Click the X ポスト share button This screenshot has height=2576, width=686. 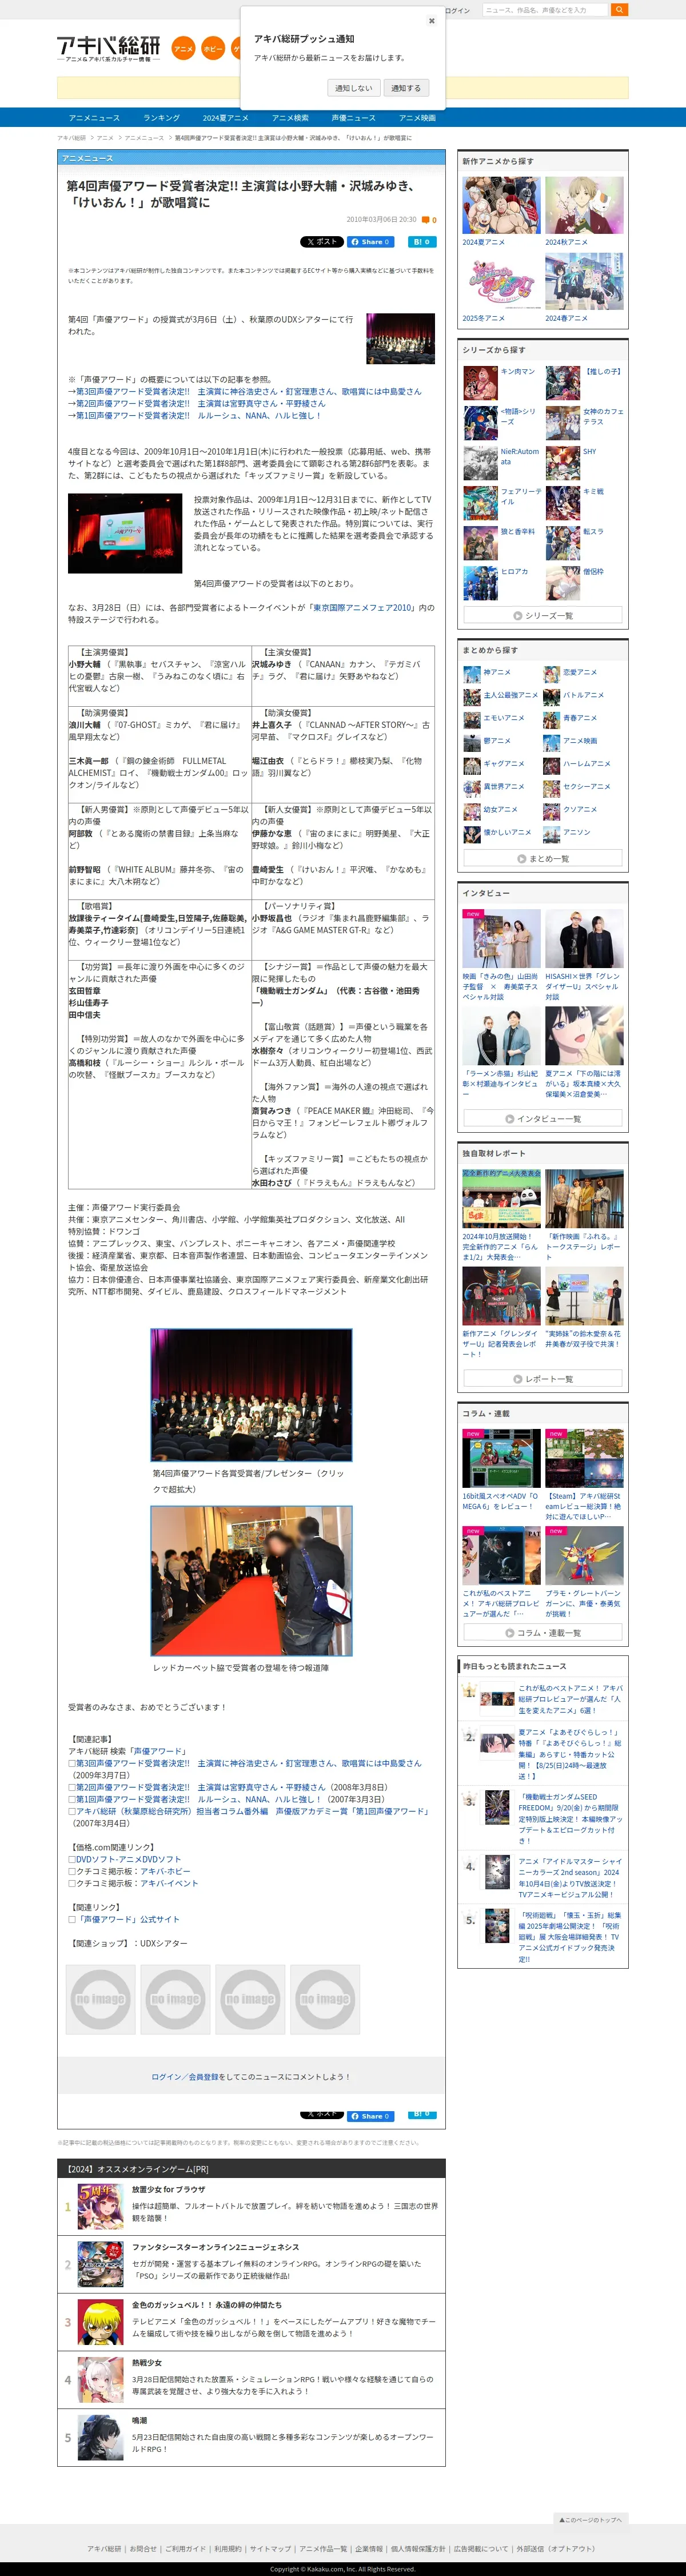point(322,242)
